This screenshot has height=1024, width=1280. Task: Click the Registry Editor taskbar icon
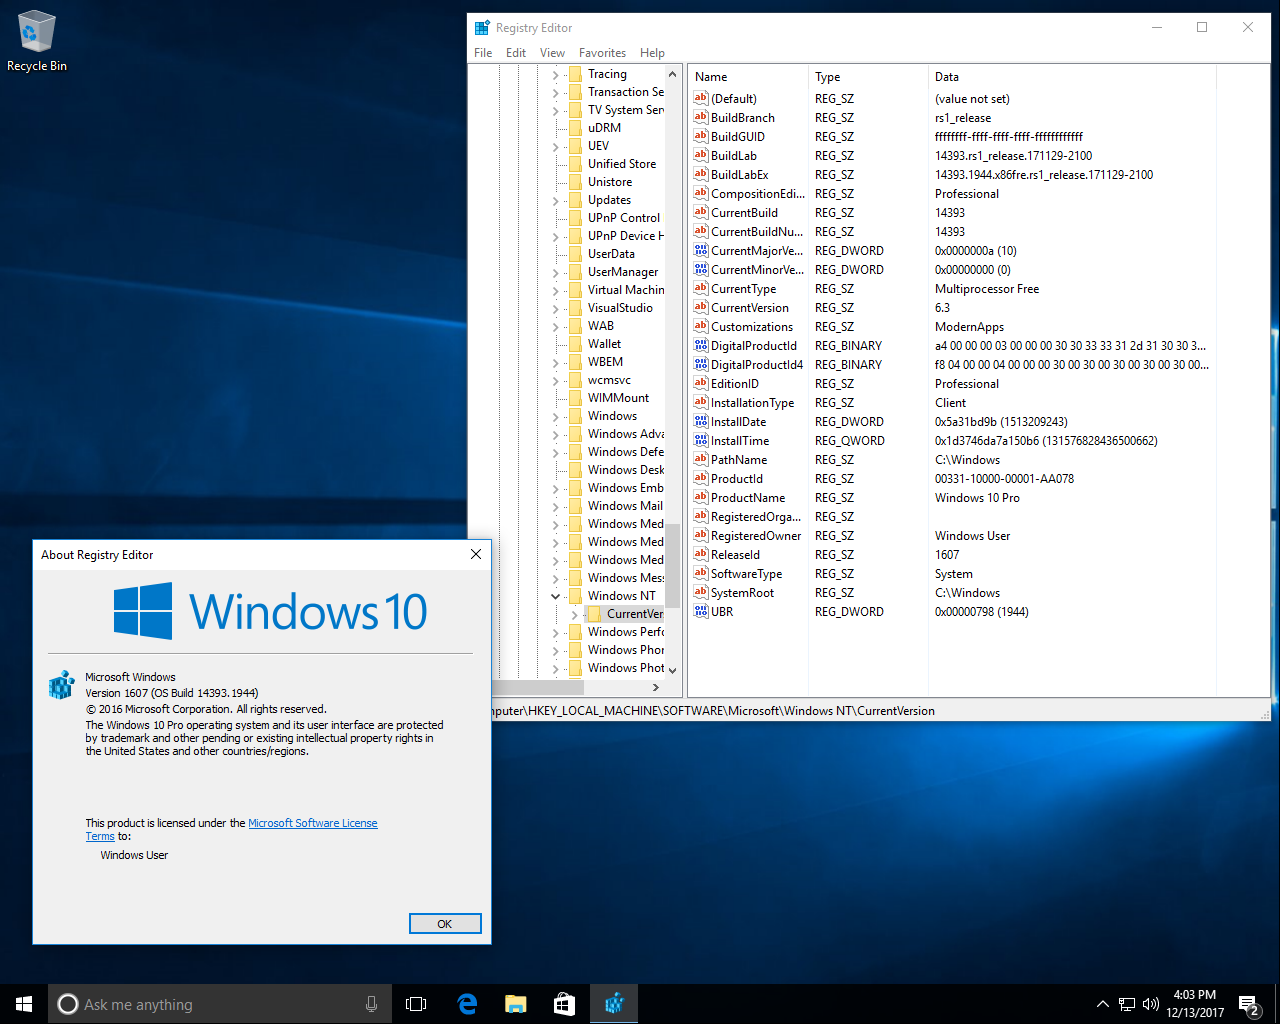tap(614, 1004)
